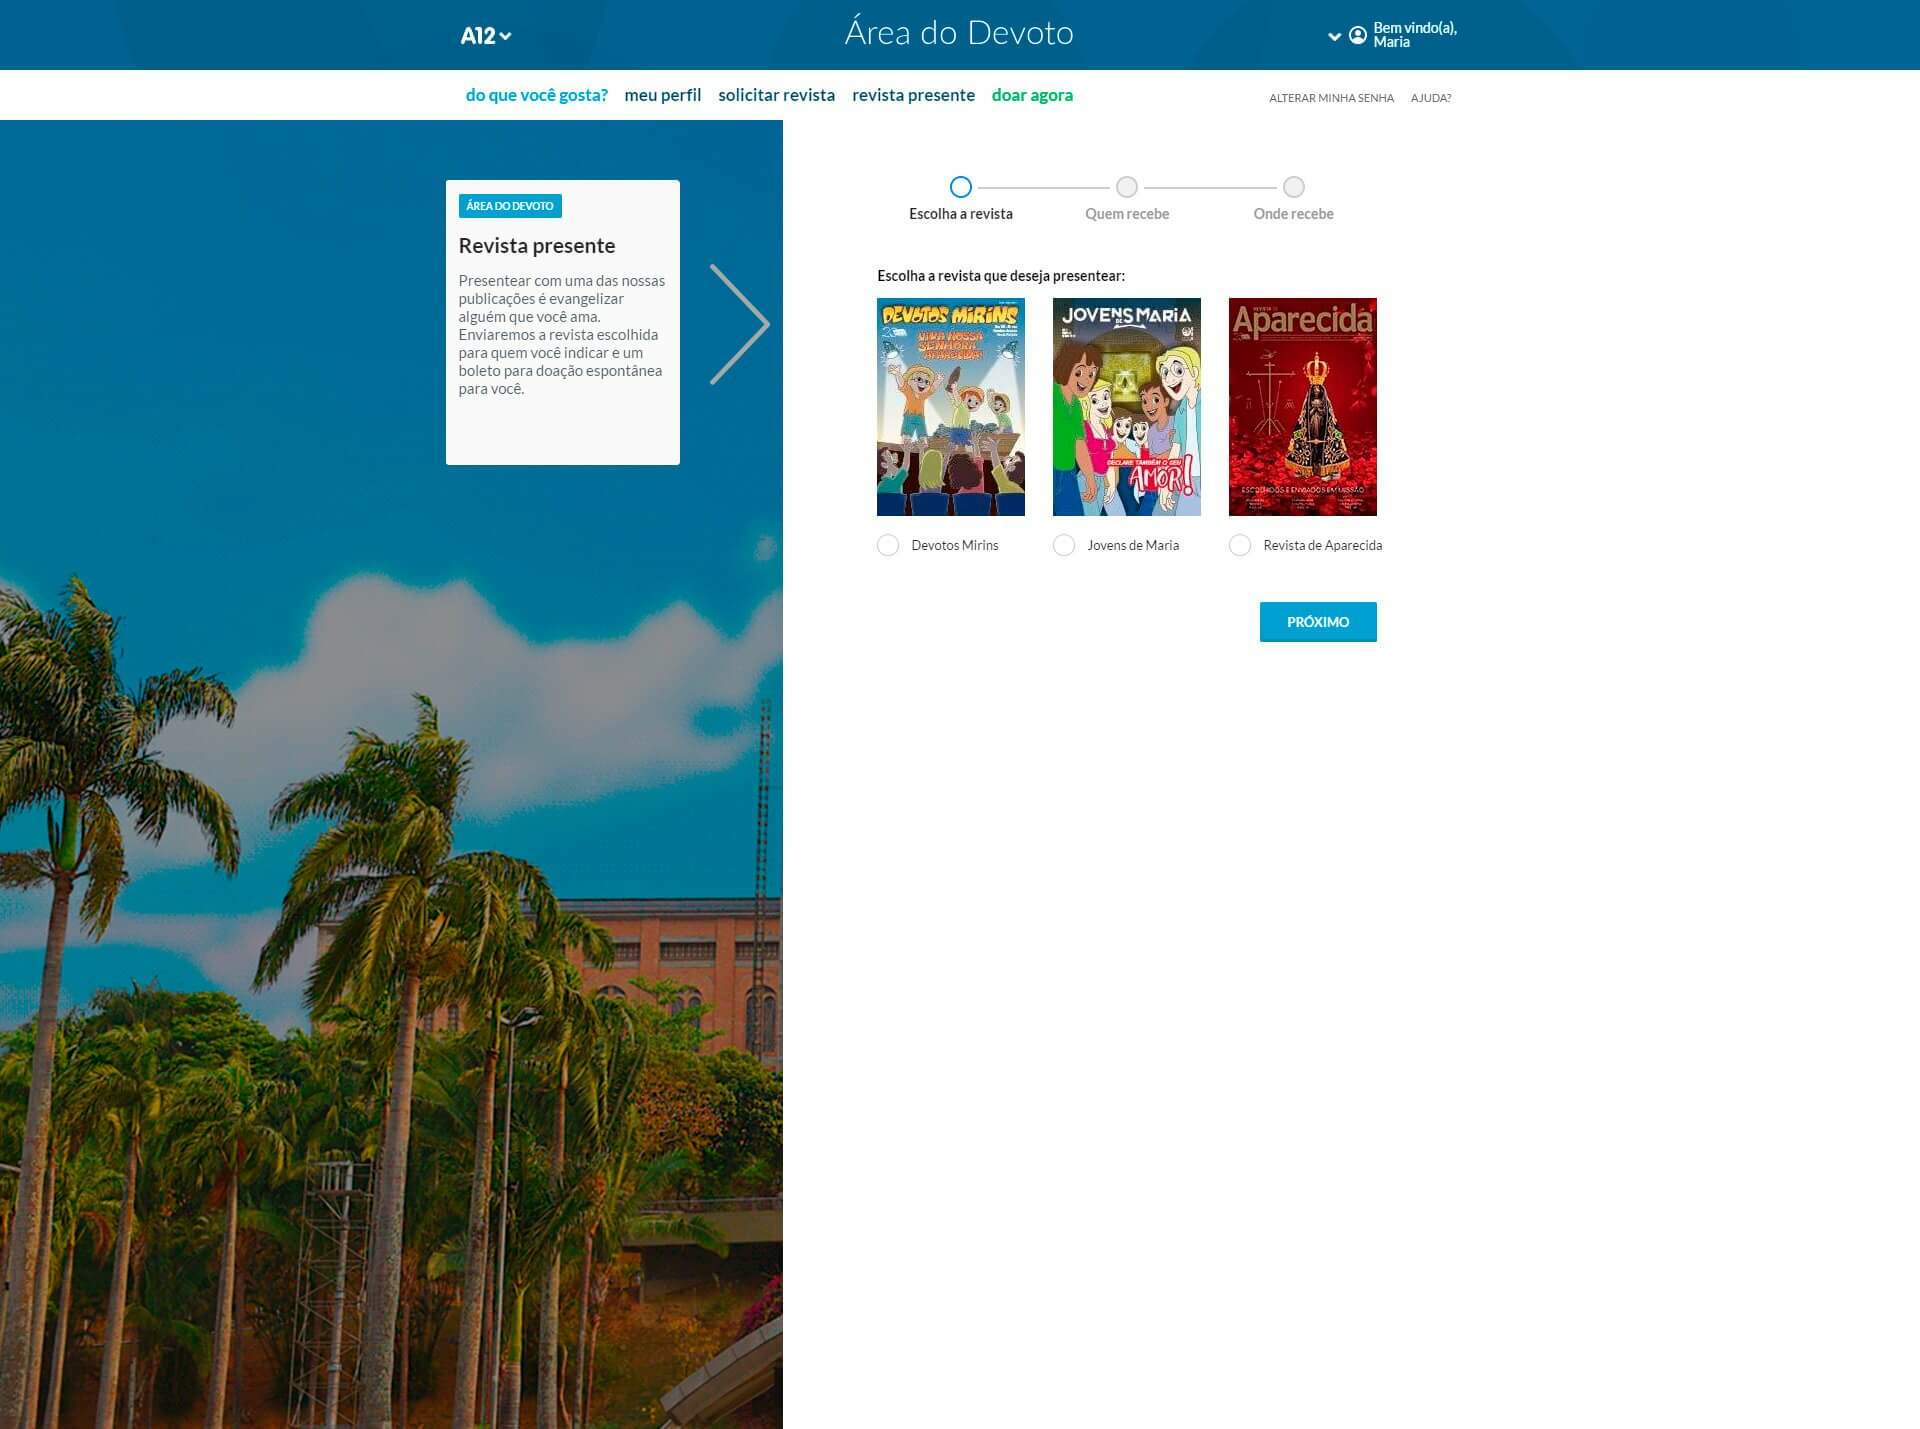The image size is (1920, 1429).
Task: Open the user account dropdown arrow
Action: 1334,36
